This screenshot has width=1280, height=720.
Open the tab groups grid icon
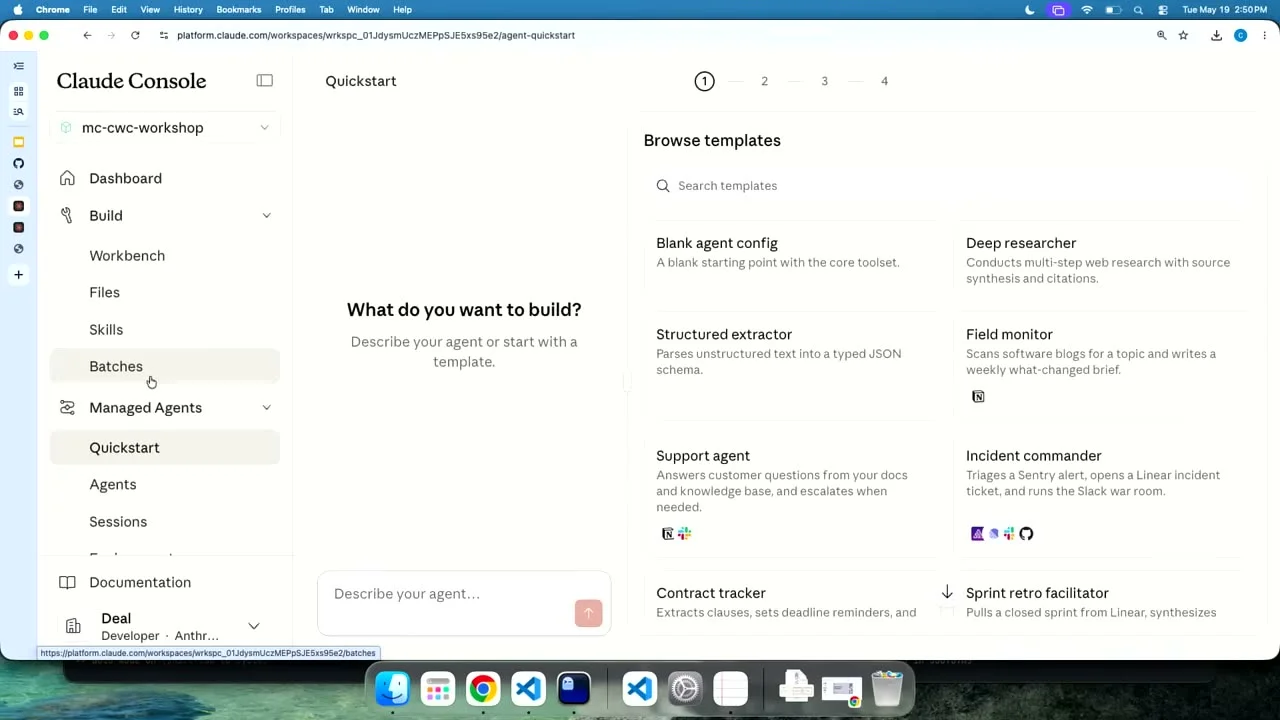click(18, 91)
